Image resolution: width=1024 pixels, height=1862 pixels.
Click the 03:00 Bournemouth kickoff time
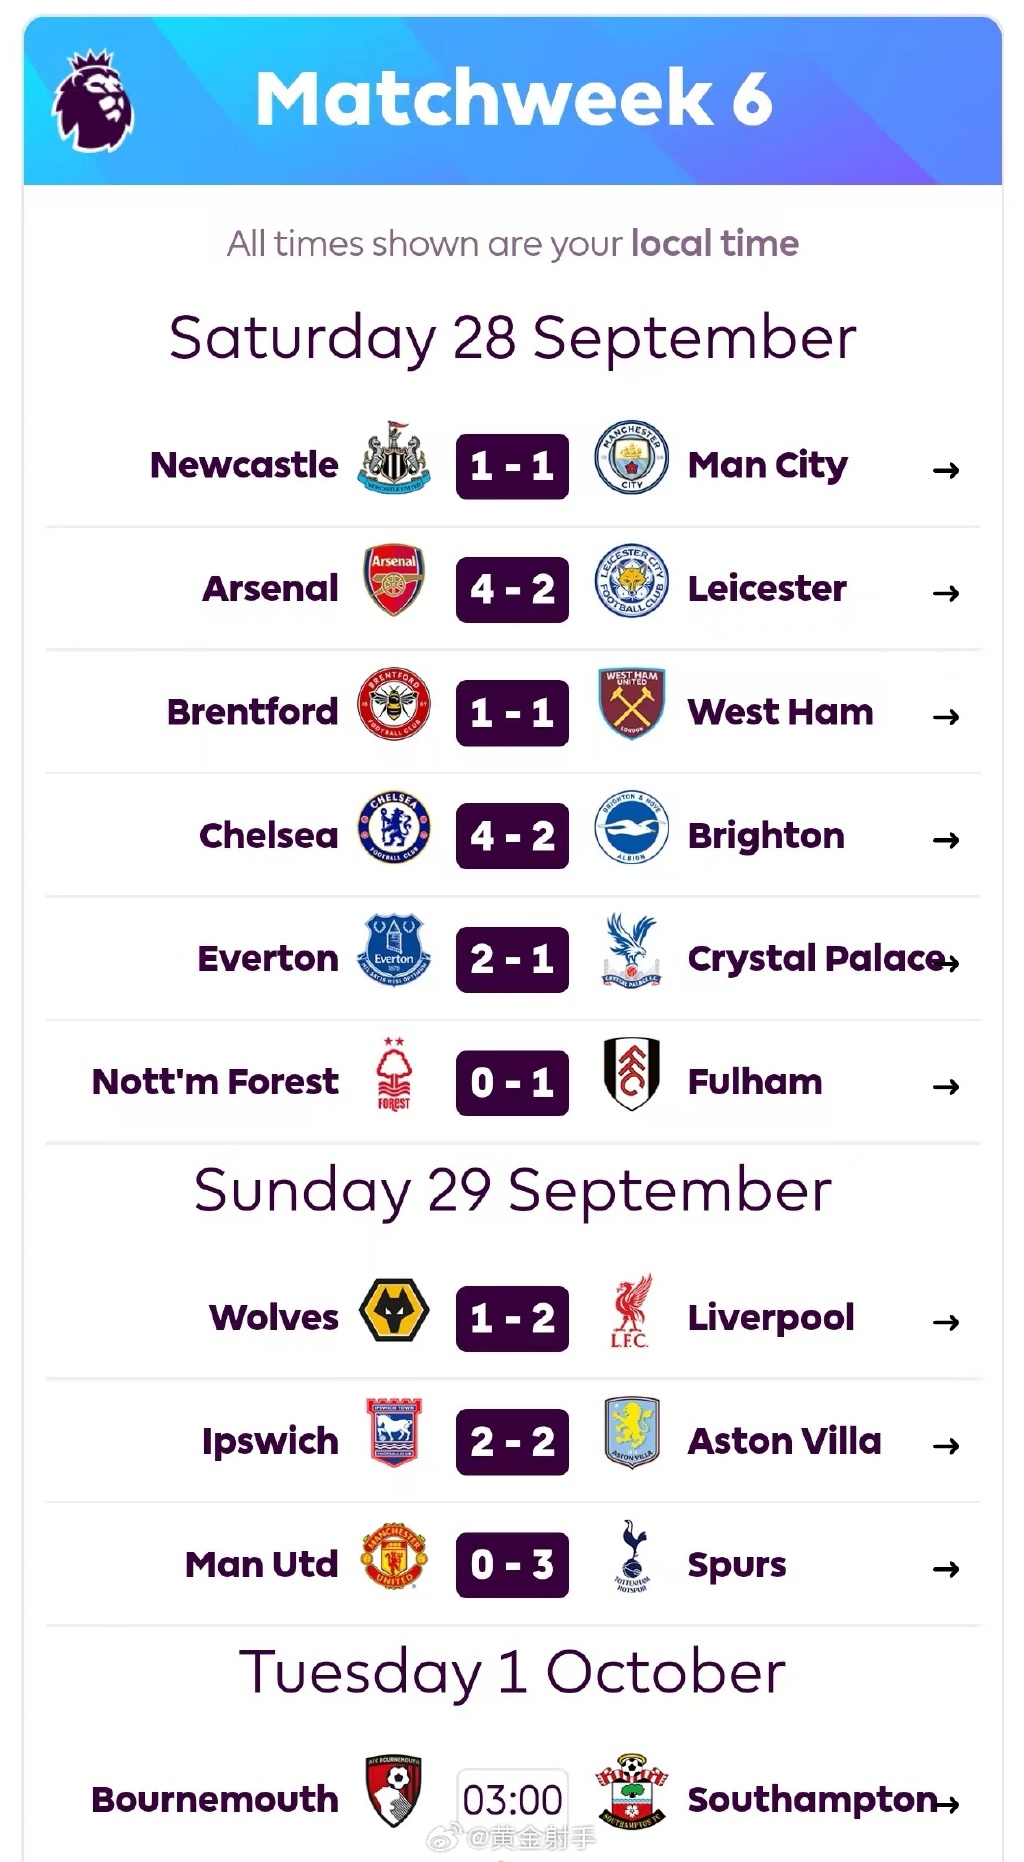512,1800
